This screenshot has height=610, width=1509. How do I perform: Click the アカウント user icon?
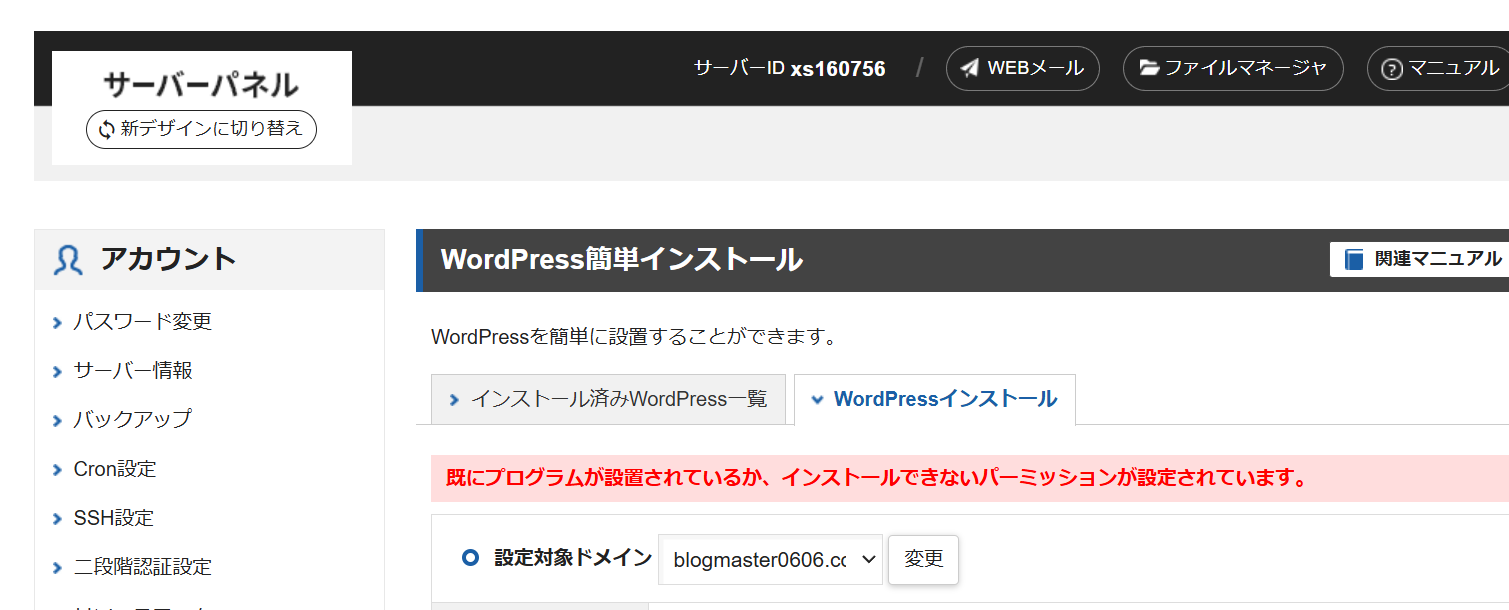pyautogui.click(x=68, y=260)
